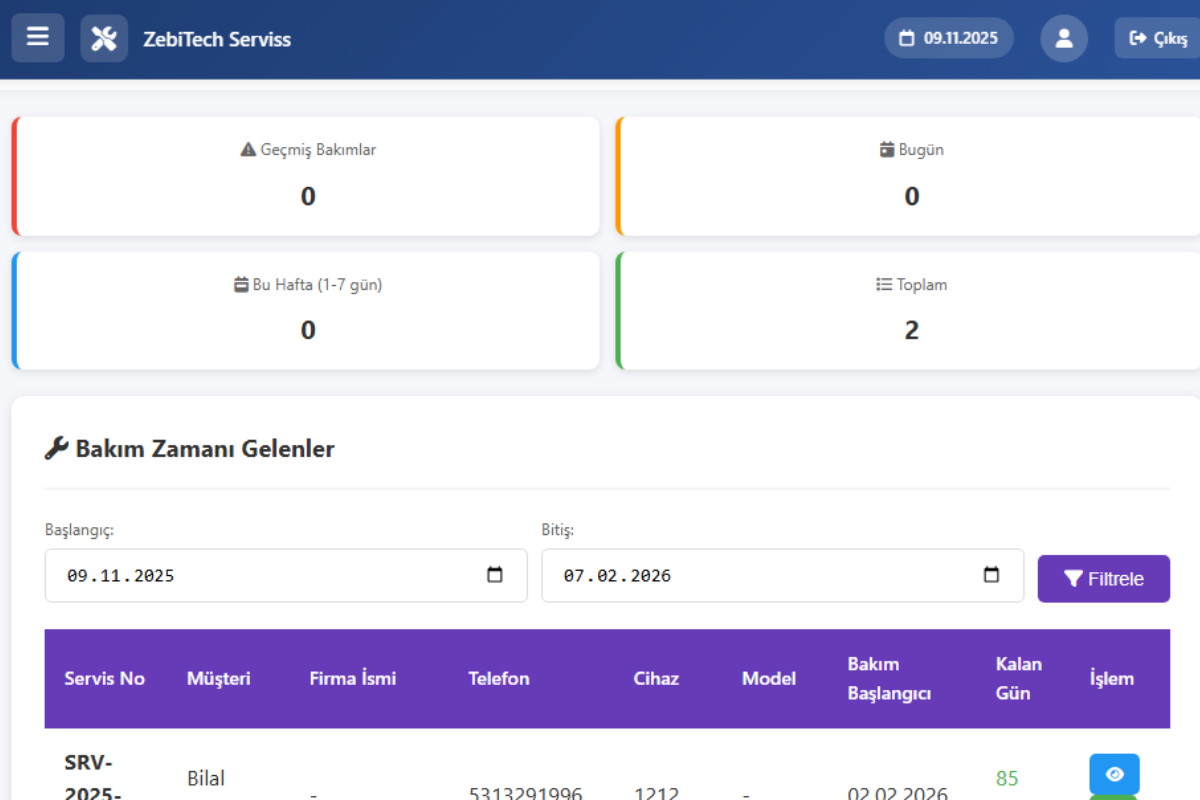
Task: Select the Bu Hafta (1-7 gün) card
Action: [308, 311]
